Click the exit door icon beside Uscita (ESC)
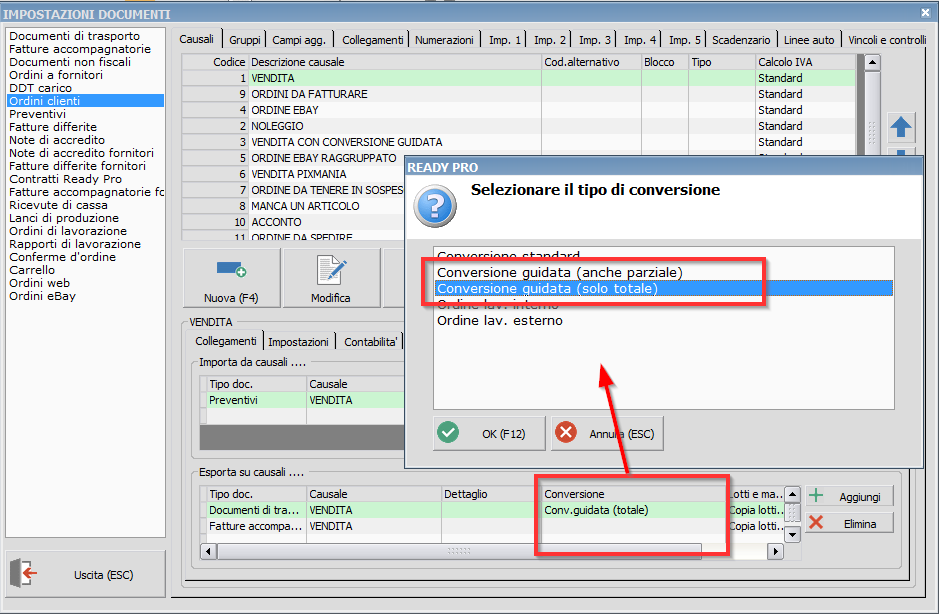This screenshot has height=614, width=939. click(23, 574)
